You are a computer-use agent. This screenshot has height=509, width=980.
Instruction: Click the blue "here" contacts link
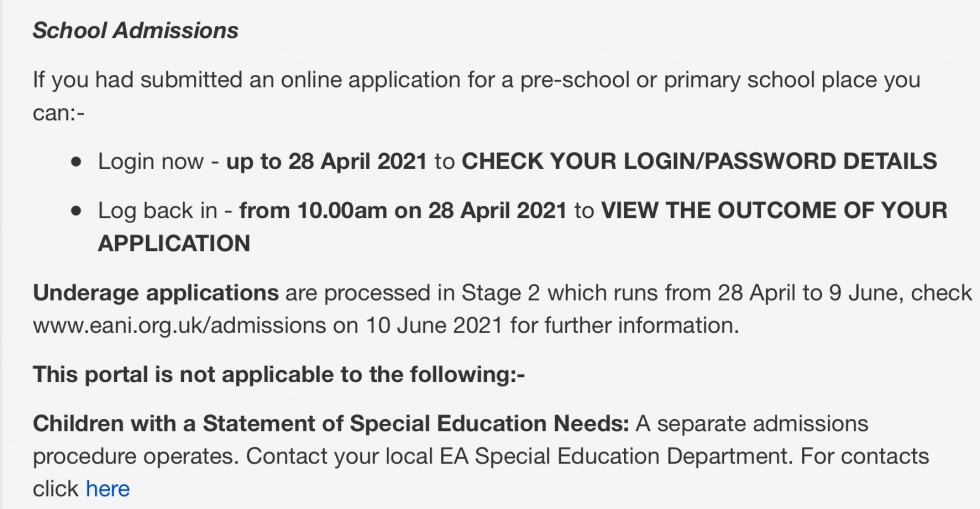click(x=107, y=489)
